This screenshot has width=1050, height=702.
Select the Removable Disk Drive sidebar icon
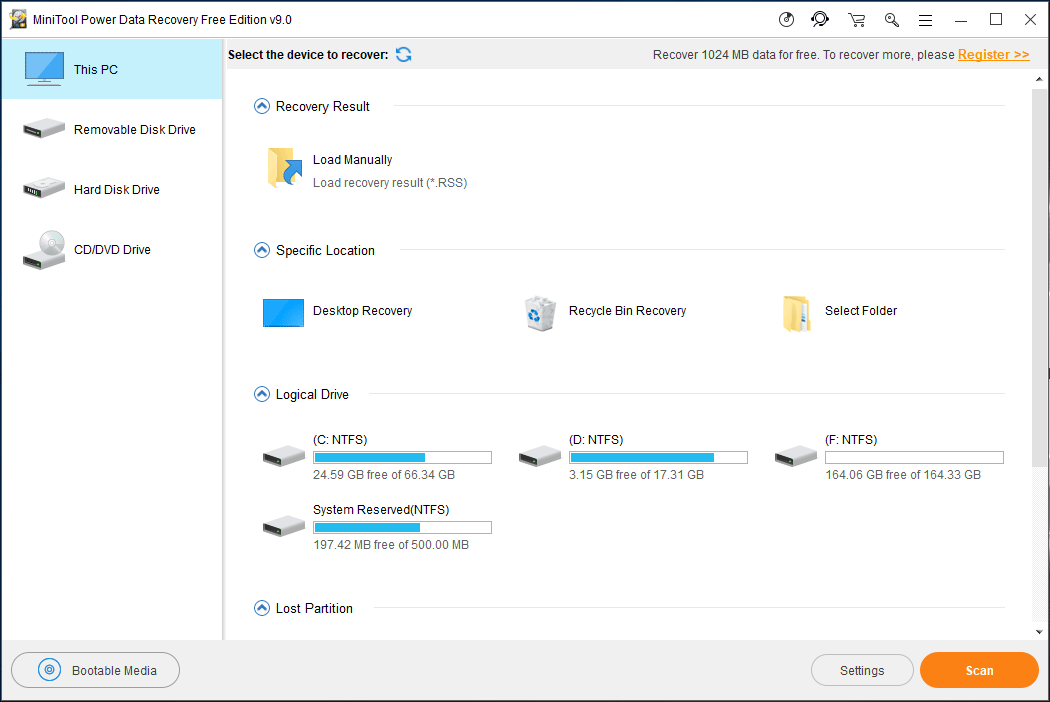(43, 129)
